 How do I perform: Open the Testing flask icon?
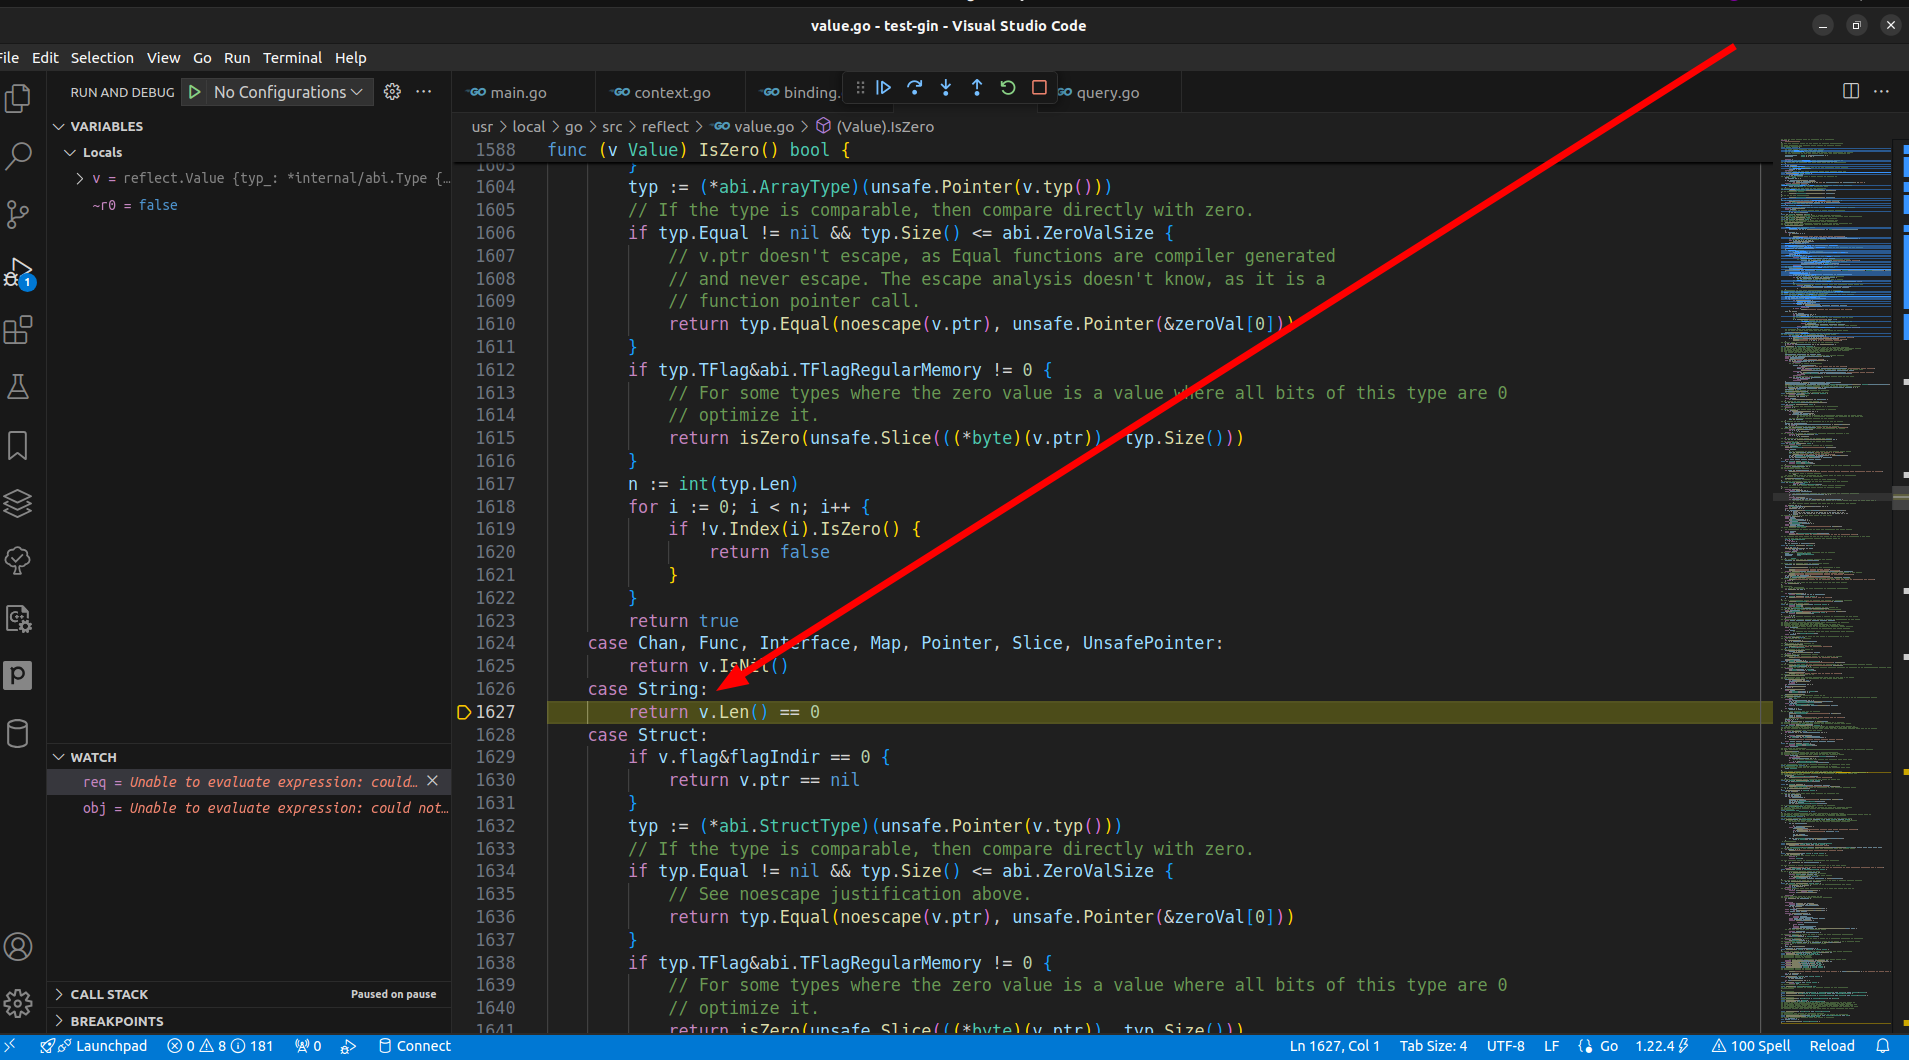pyautogui.click(x=18, y=387)
